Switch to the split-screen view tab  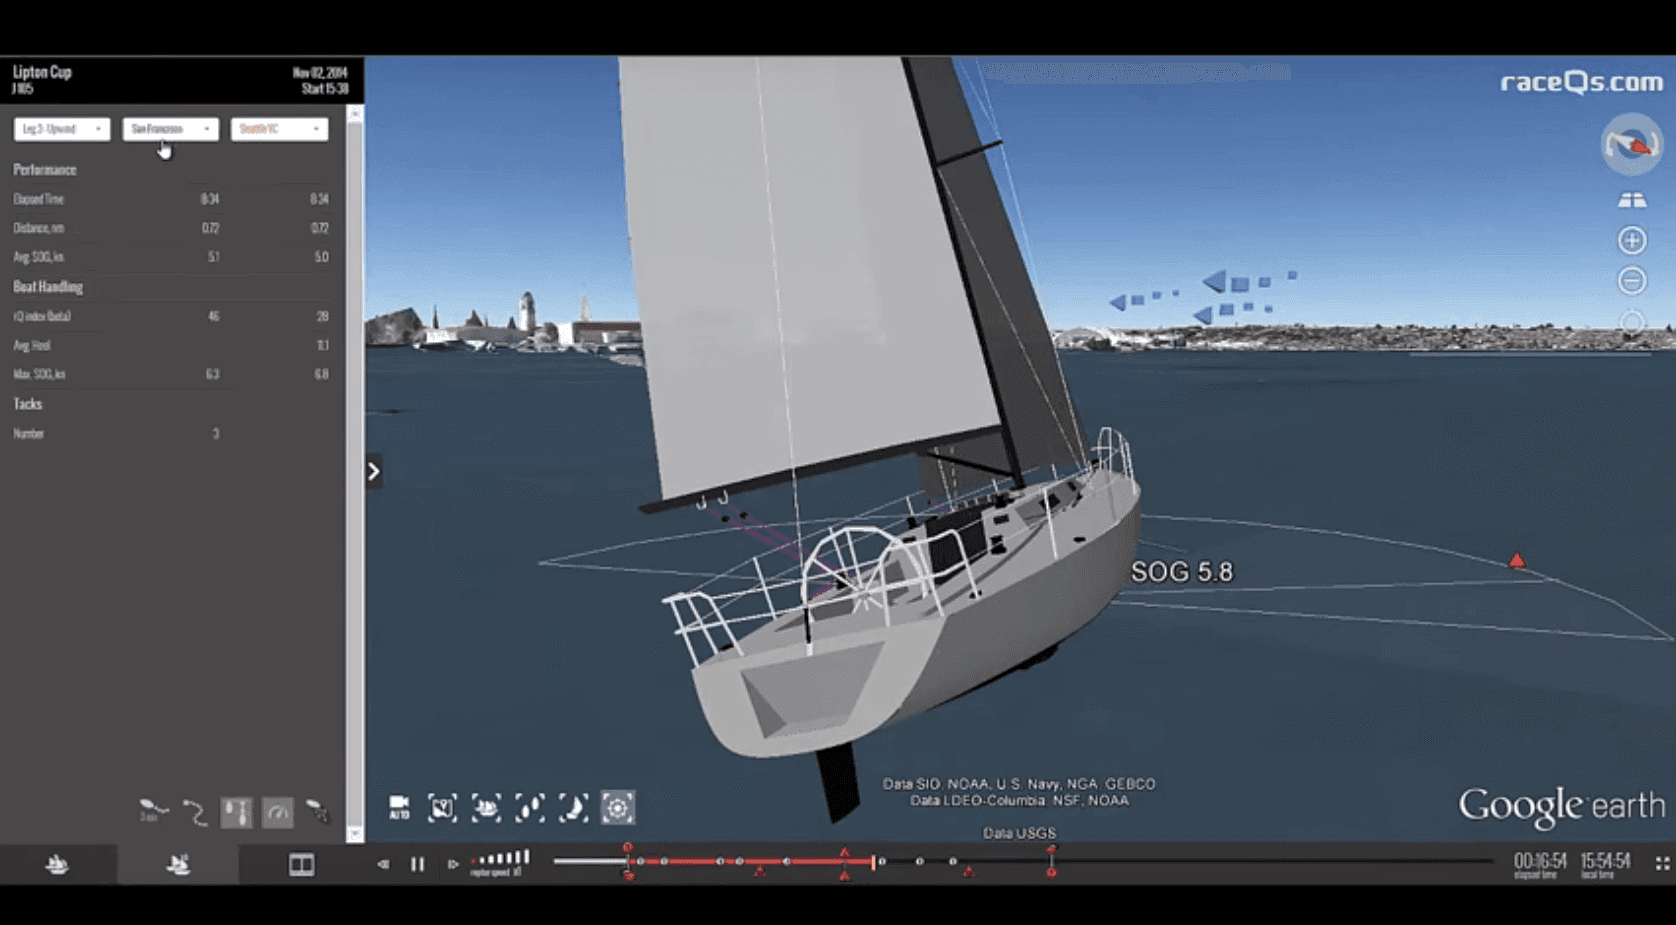pos(301,864)
